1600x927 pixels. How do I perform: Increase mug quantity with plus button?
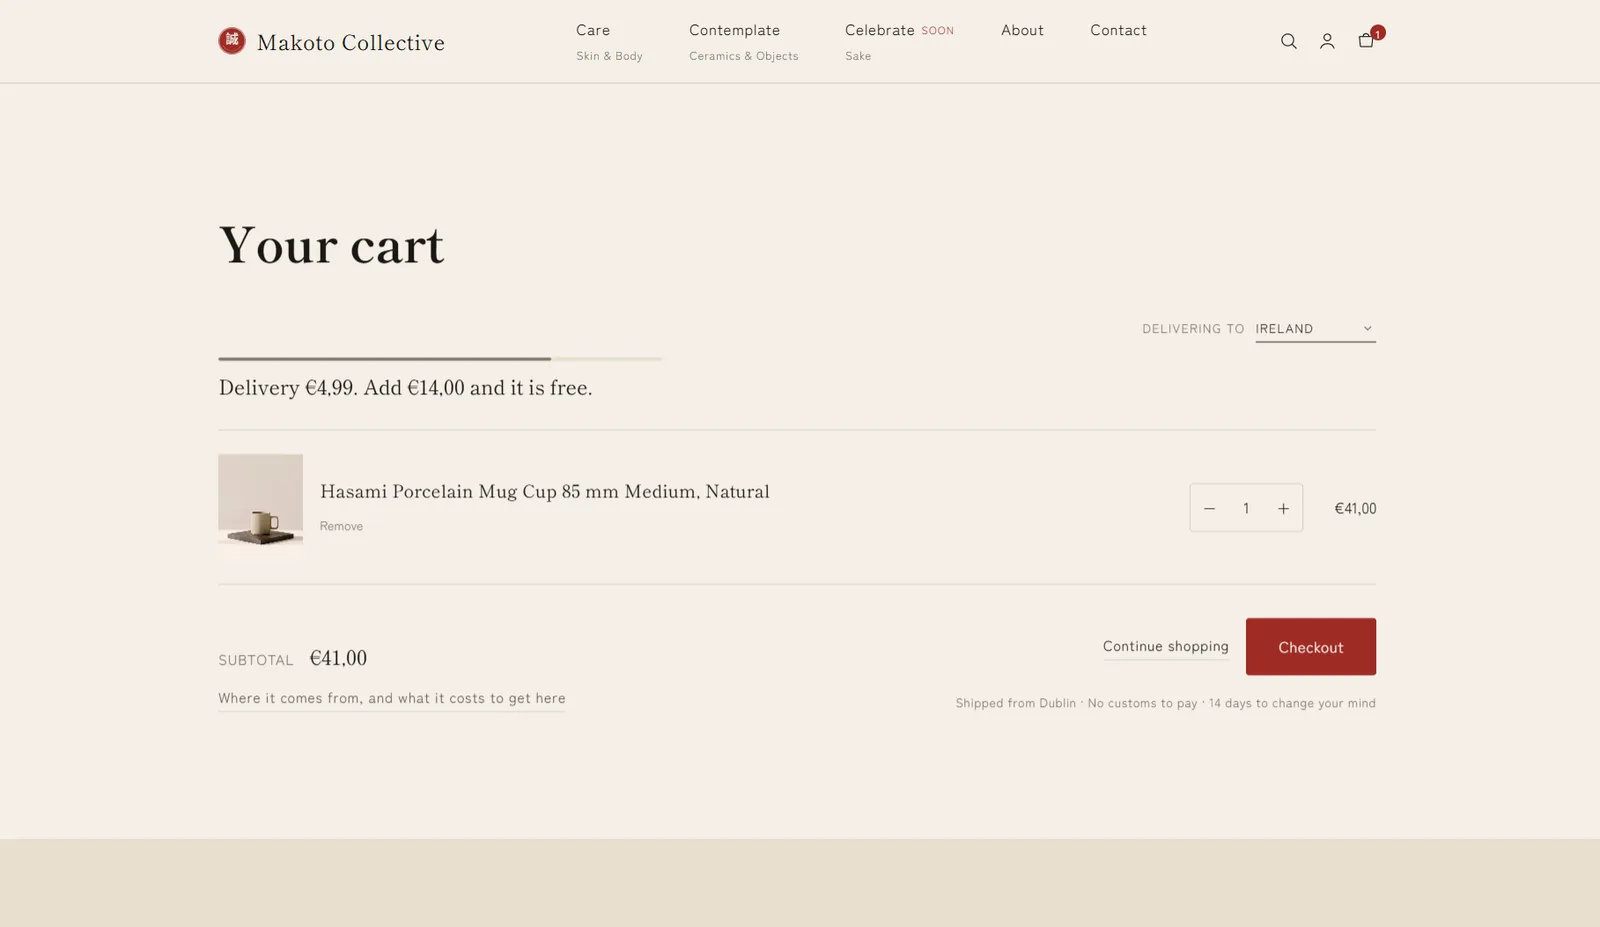(x=1283, y=508)
